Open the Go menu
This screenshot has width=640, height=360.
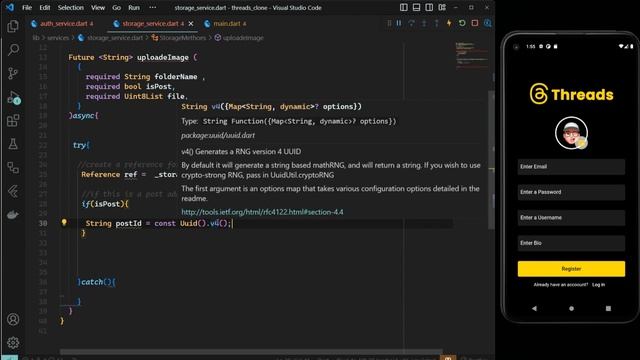[116, 7]
